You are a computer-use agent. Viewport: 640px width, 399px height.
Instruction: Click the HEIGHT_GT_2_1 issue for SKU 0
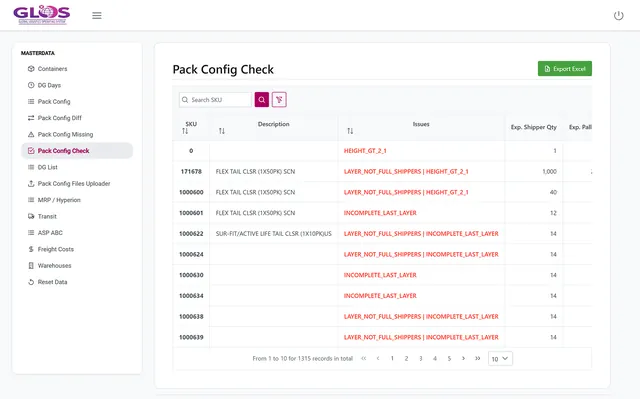click(x=365, y=151)
